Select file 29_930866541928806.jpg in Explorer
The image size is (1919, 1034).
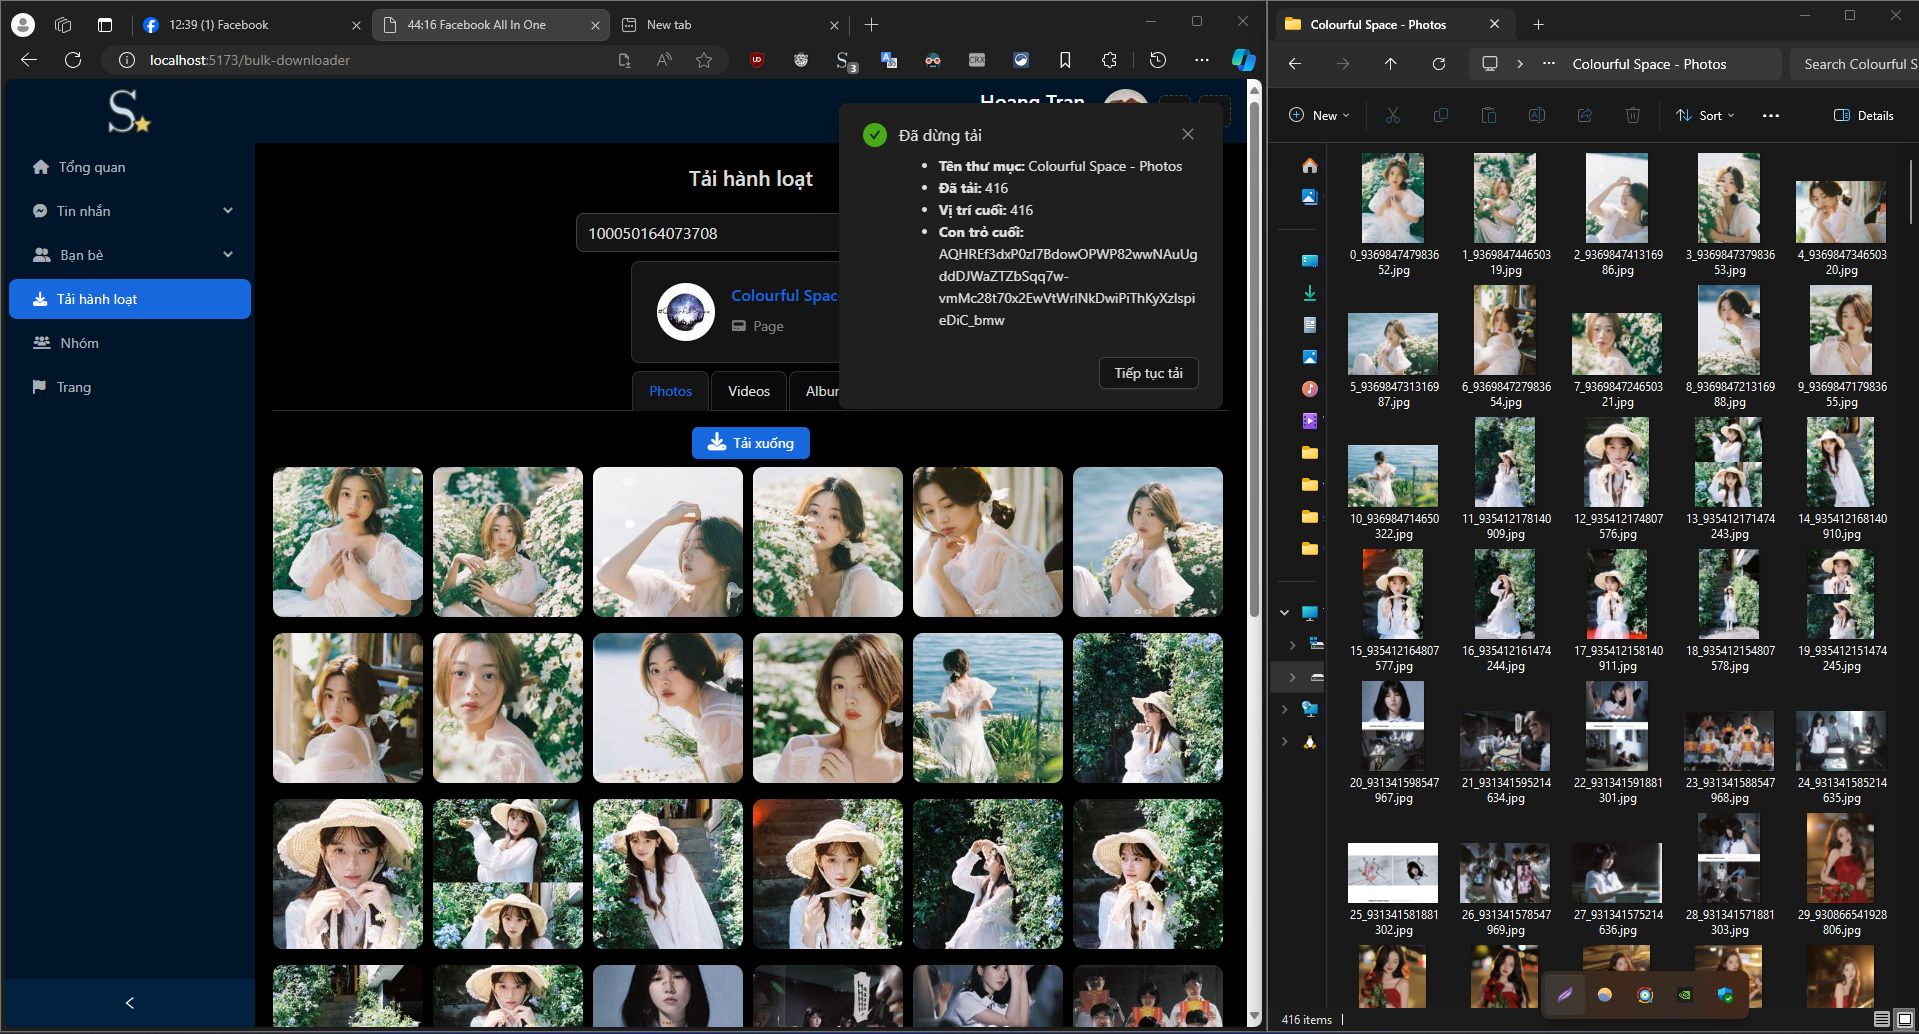pos(1841,875)
